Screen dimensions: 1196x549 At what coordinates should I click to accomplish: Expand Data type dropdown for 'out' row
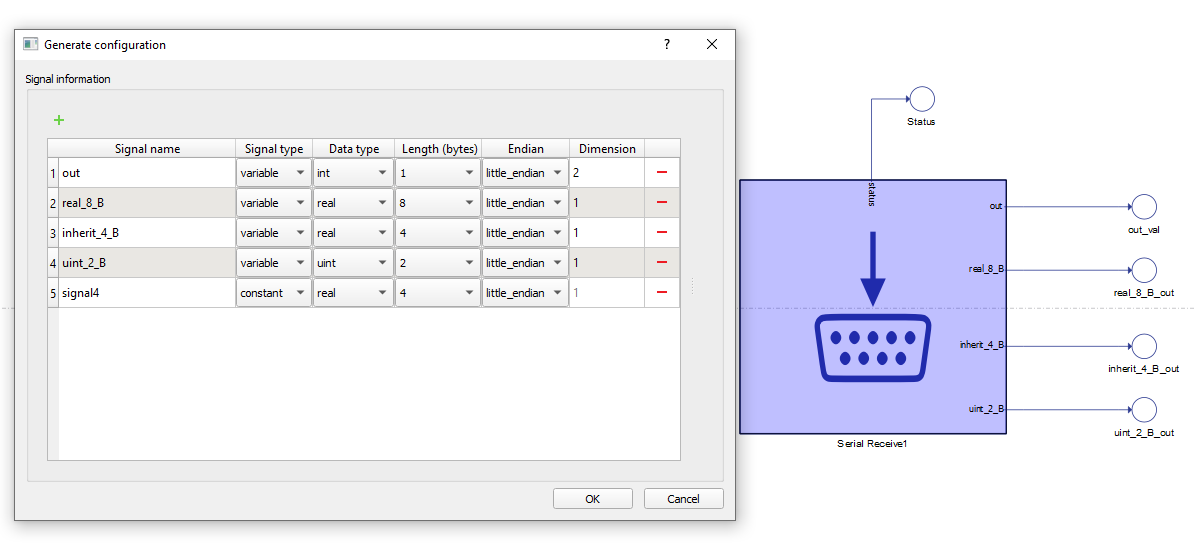(353, 173)
